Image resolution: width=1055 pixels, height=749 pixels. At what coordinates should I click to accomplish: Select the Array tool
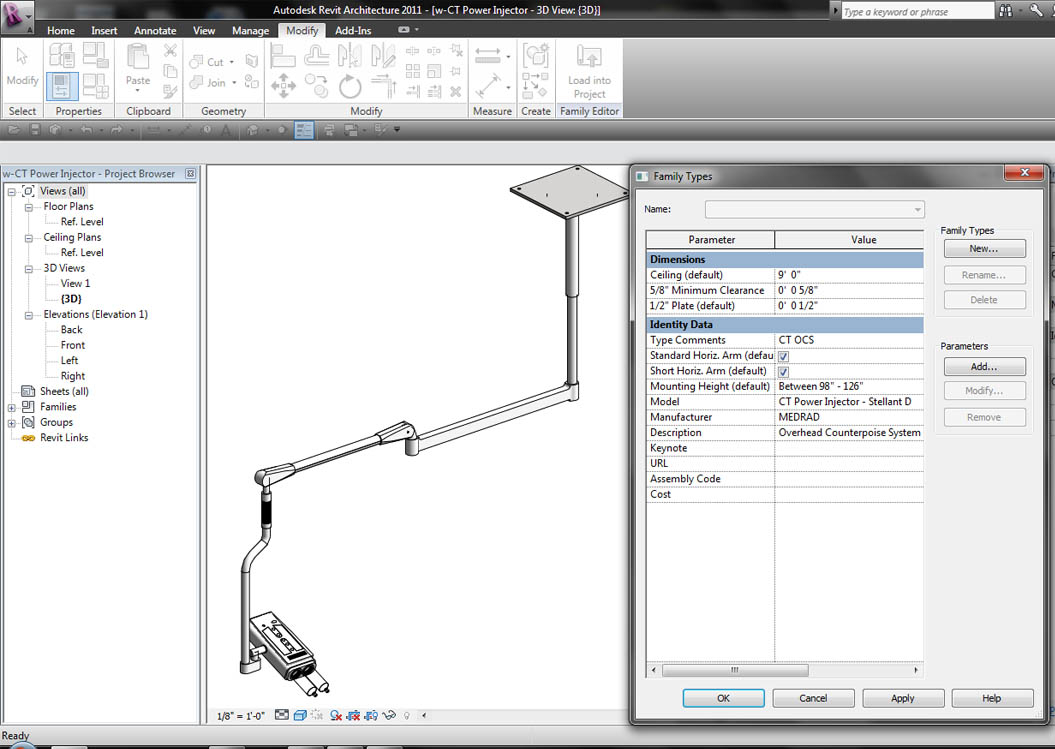pyautogui.click(x=415, y=71)
